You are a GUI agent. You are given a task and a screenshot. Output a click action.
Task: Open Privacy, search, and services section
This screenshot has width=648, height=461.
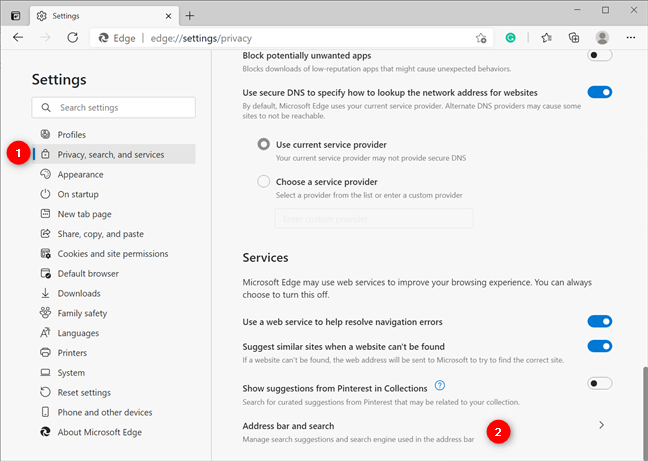coord(113,154)
